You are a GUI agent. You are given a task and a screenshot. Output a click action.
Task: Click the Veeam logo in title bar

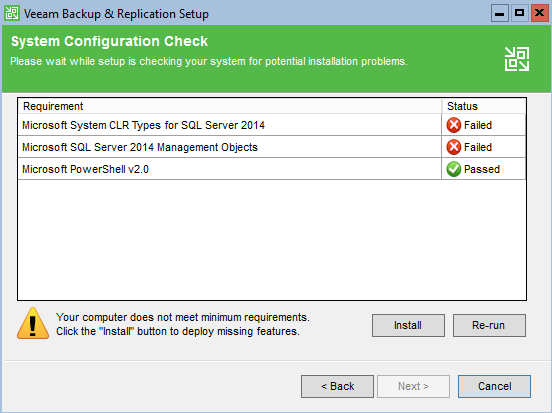click(x=12, y=13)
